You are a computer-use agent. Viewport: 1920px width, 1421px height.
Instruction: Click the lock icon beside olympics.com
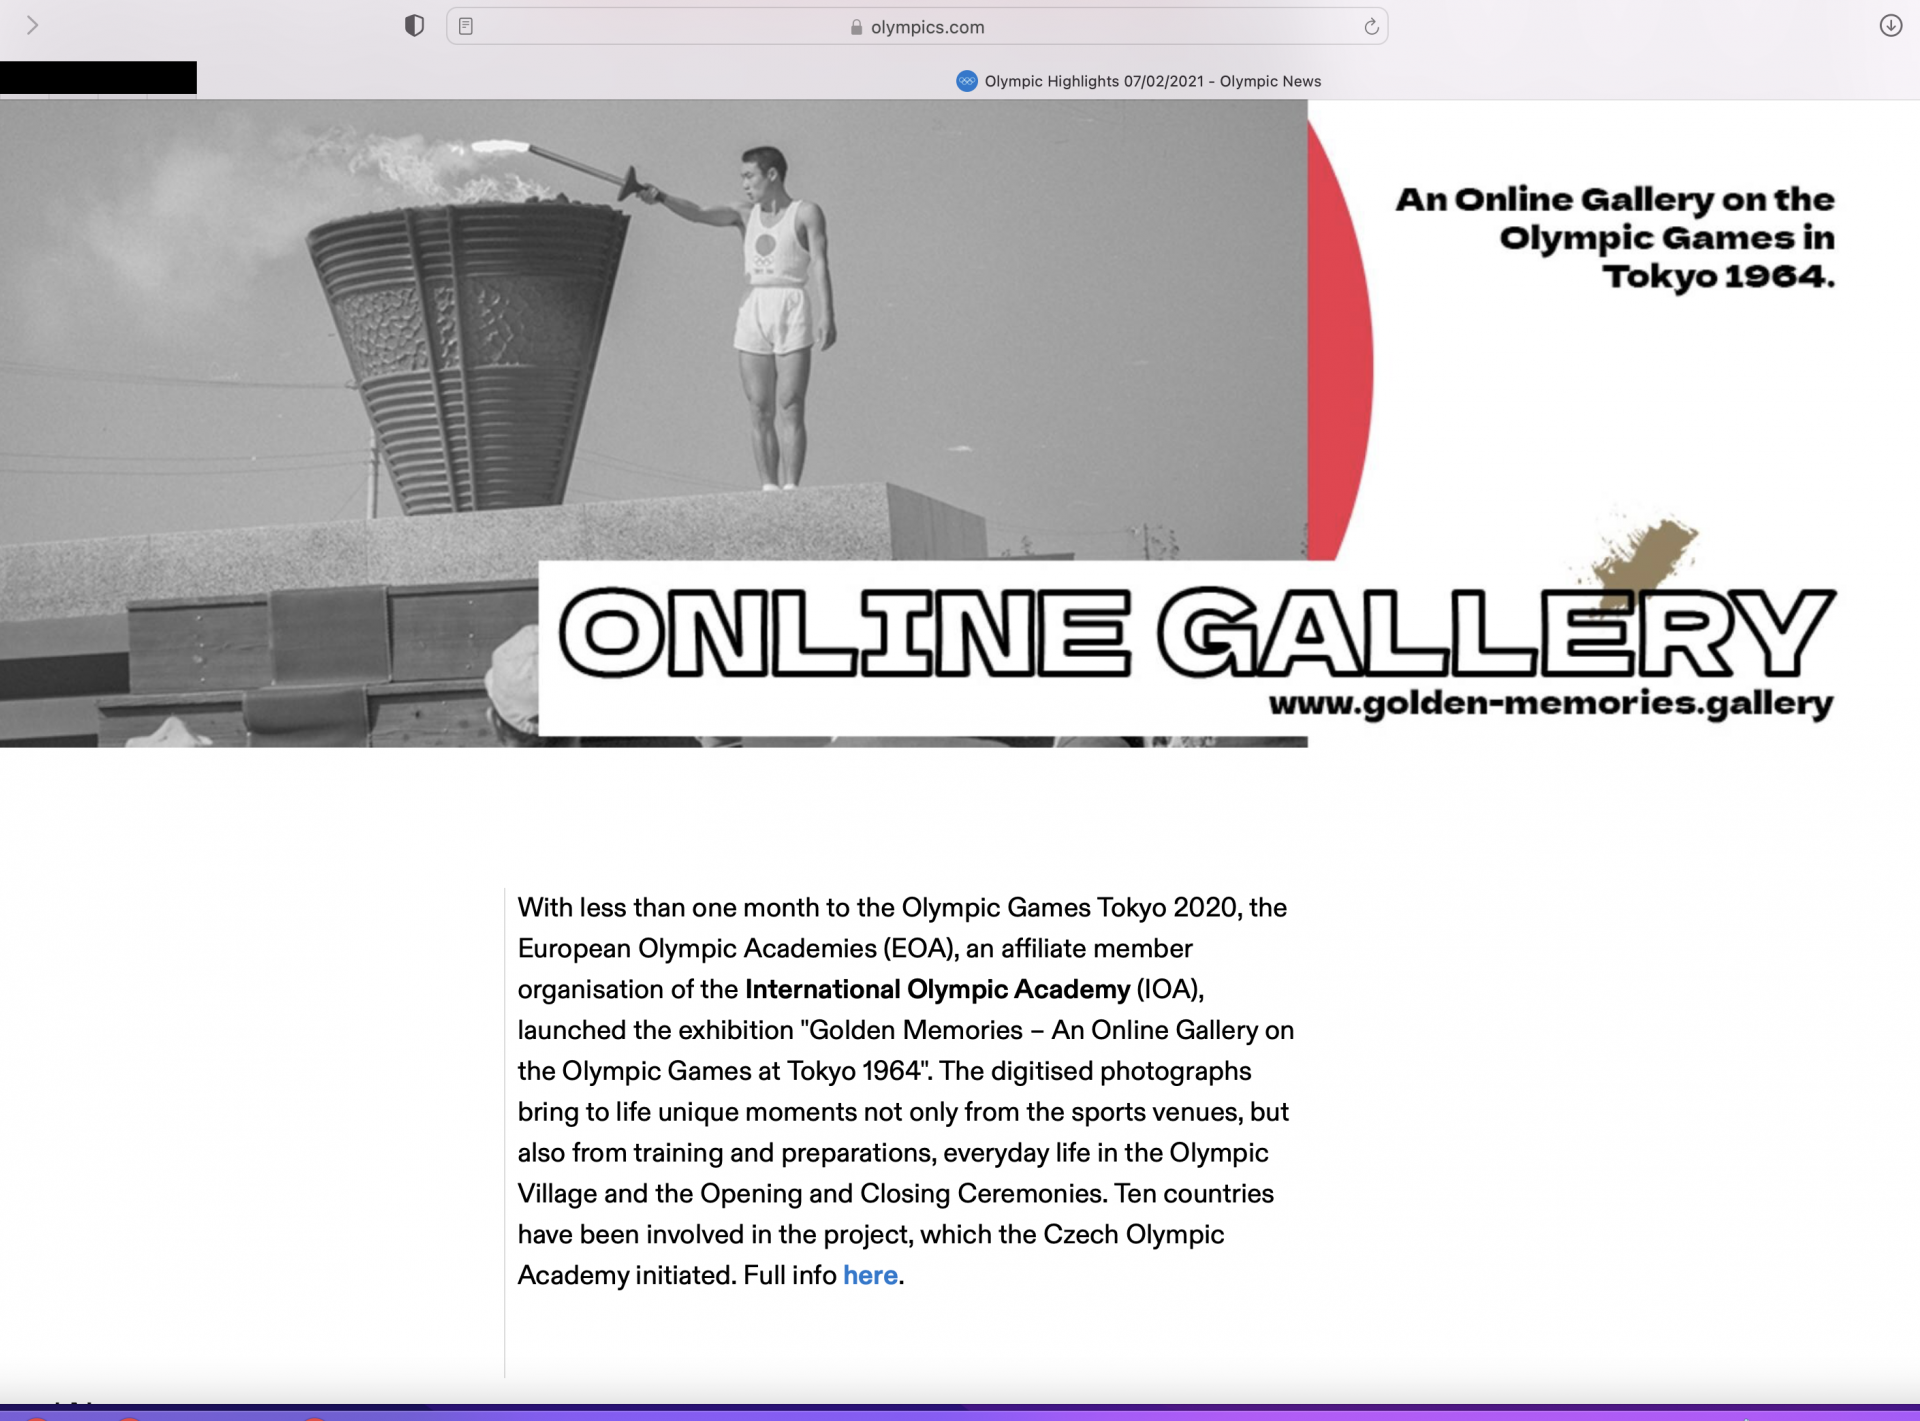point(856,28)
